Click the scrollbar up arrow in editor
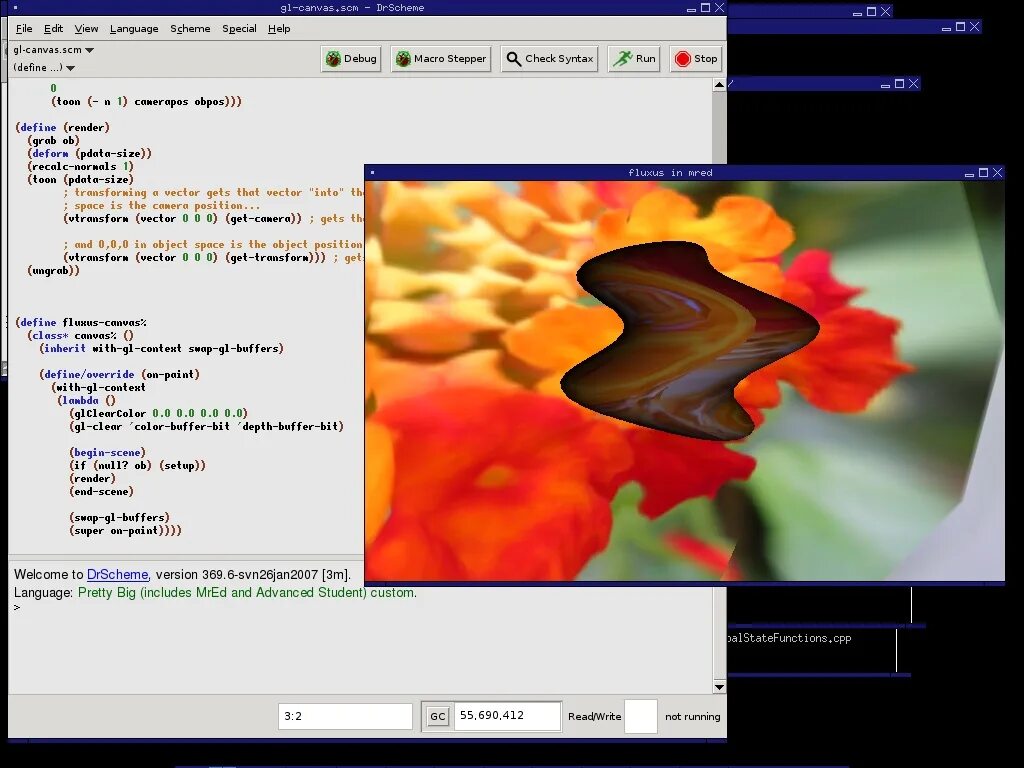Image resolution: width=1024 pixels, height=768 pixels. tap(719, 85)
